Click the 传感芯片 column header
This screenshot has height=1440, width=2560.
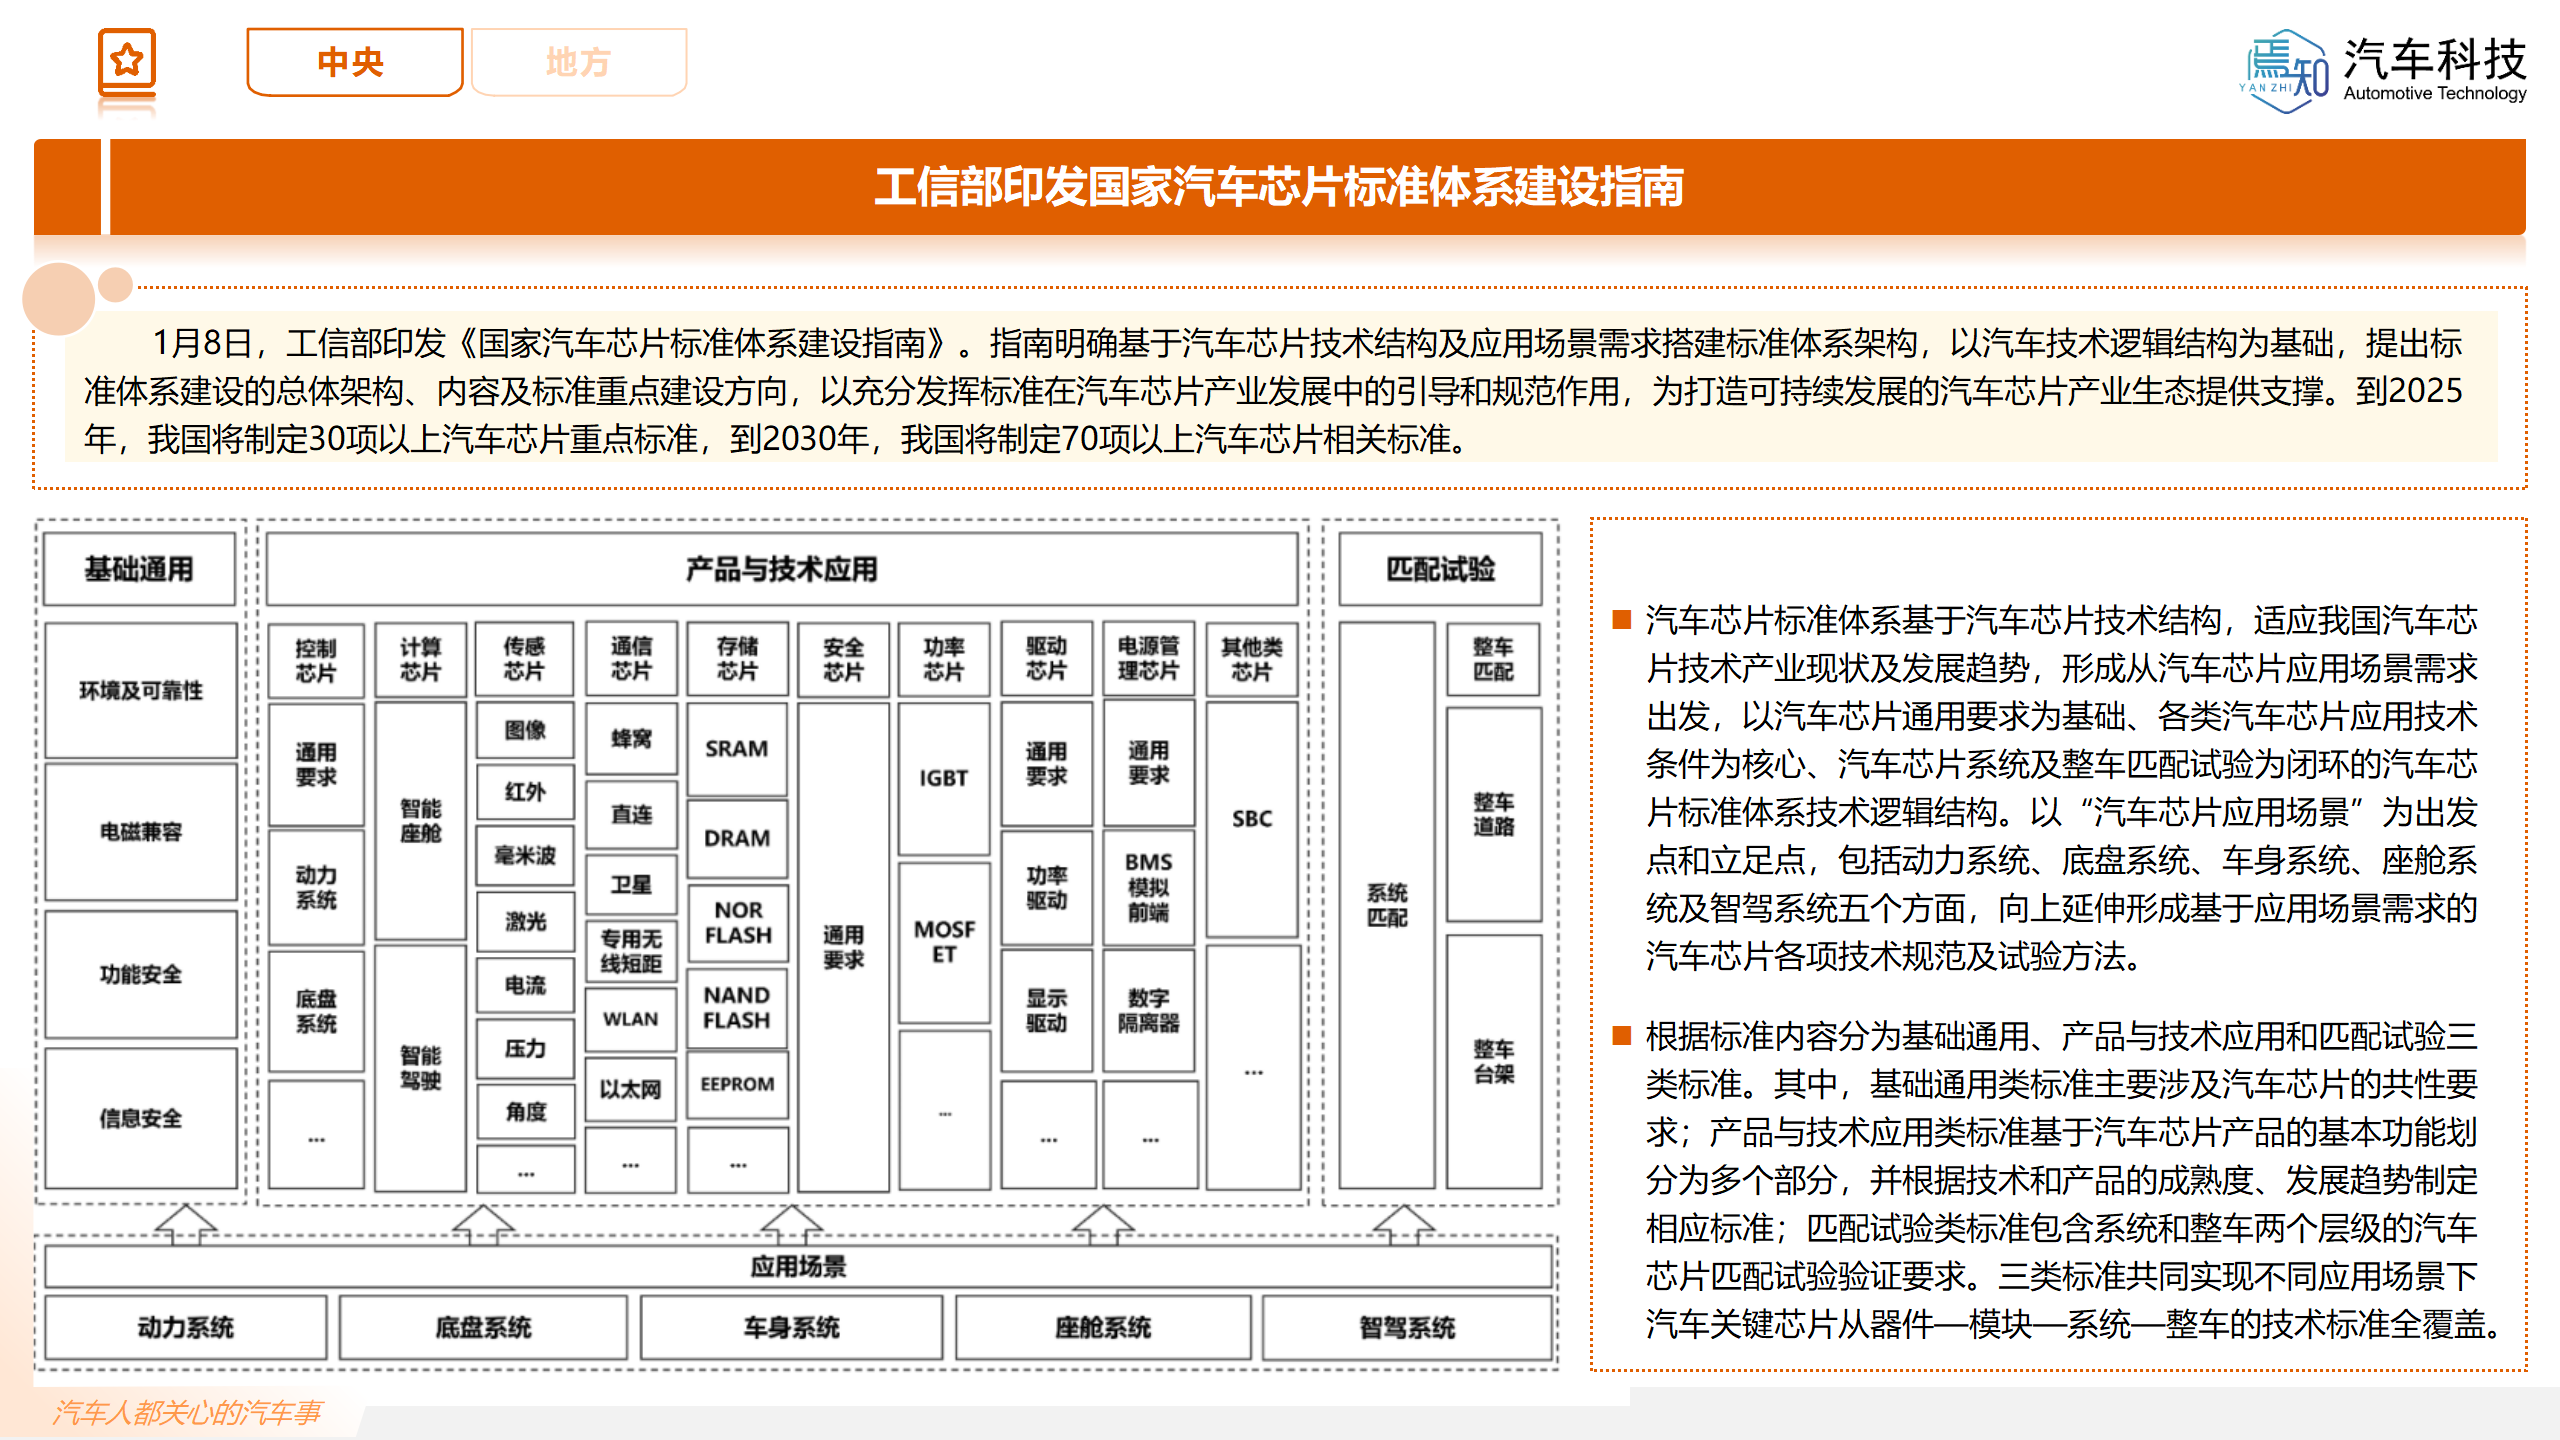[525, 660]
